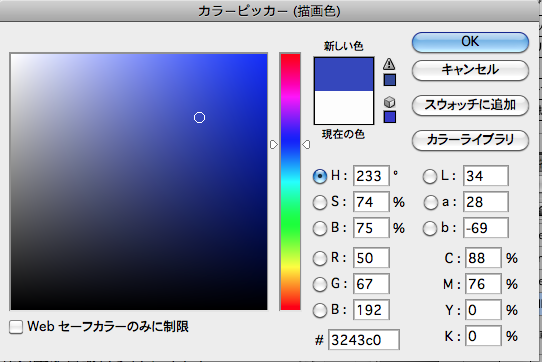This screenshot has height=362, width=542.
Task: Click the Lab a field showing 28
Action: (486, 202)
